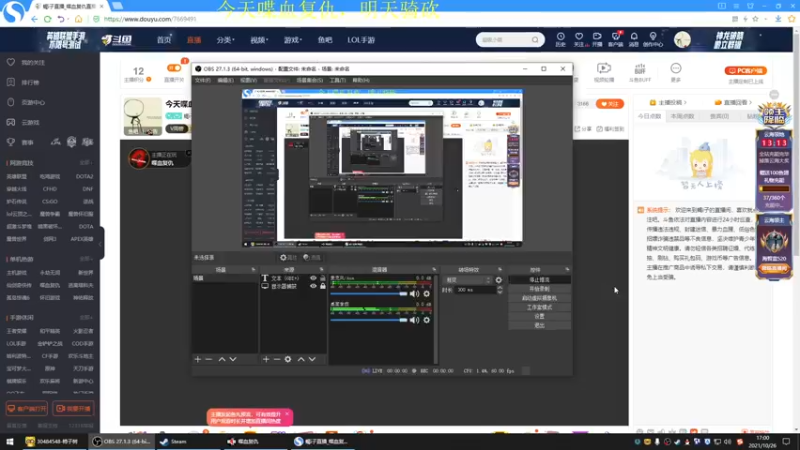Viewport: 800px width, 450px height.
Task: Toggle lock on display capture source
Action: (322, 286)
